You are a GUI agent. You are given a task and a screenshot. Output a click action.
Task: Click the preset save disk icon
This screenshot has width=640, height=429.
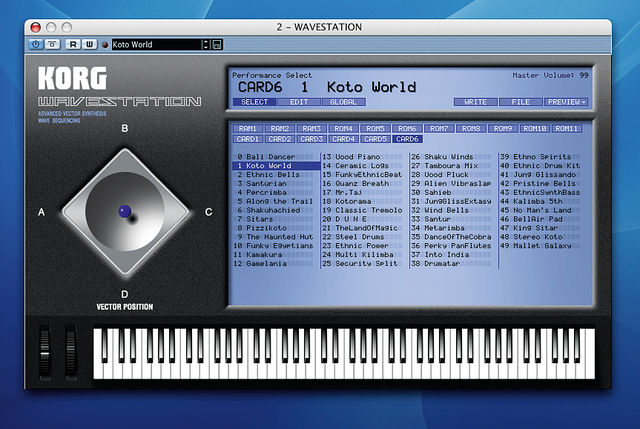[217, 44]
